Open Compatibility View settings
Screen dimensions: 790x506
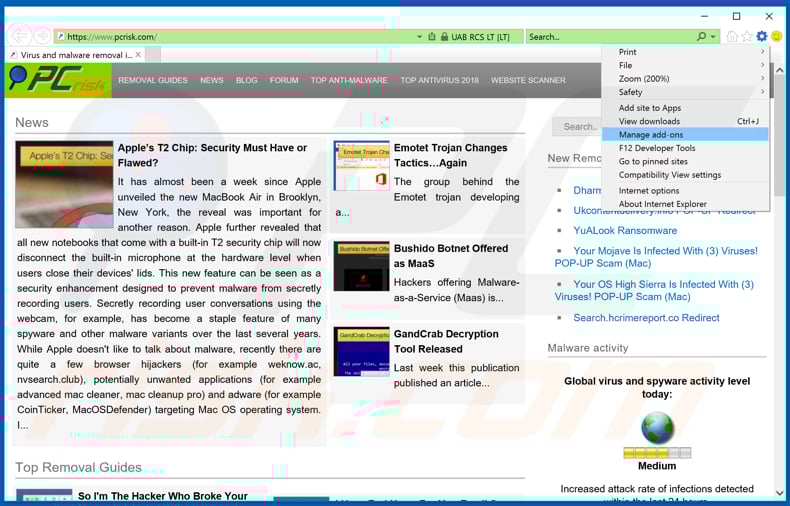tap(685, 175)
